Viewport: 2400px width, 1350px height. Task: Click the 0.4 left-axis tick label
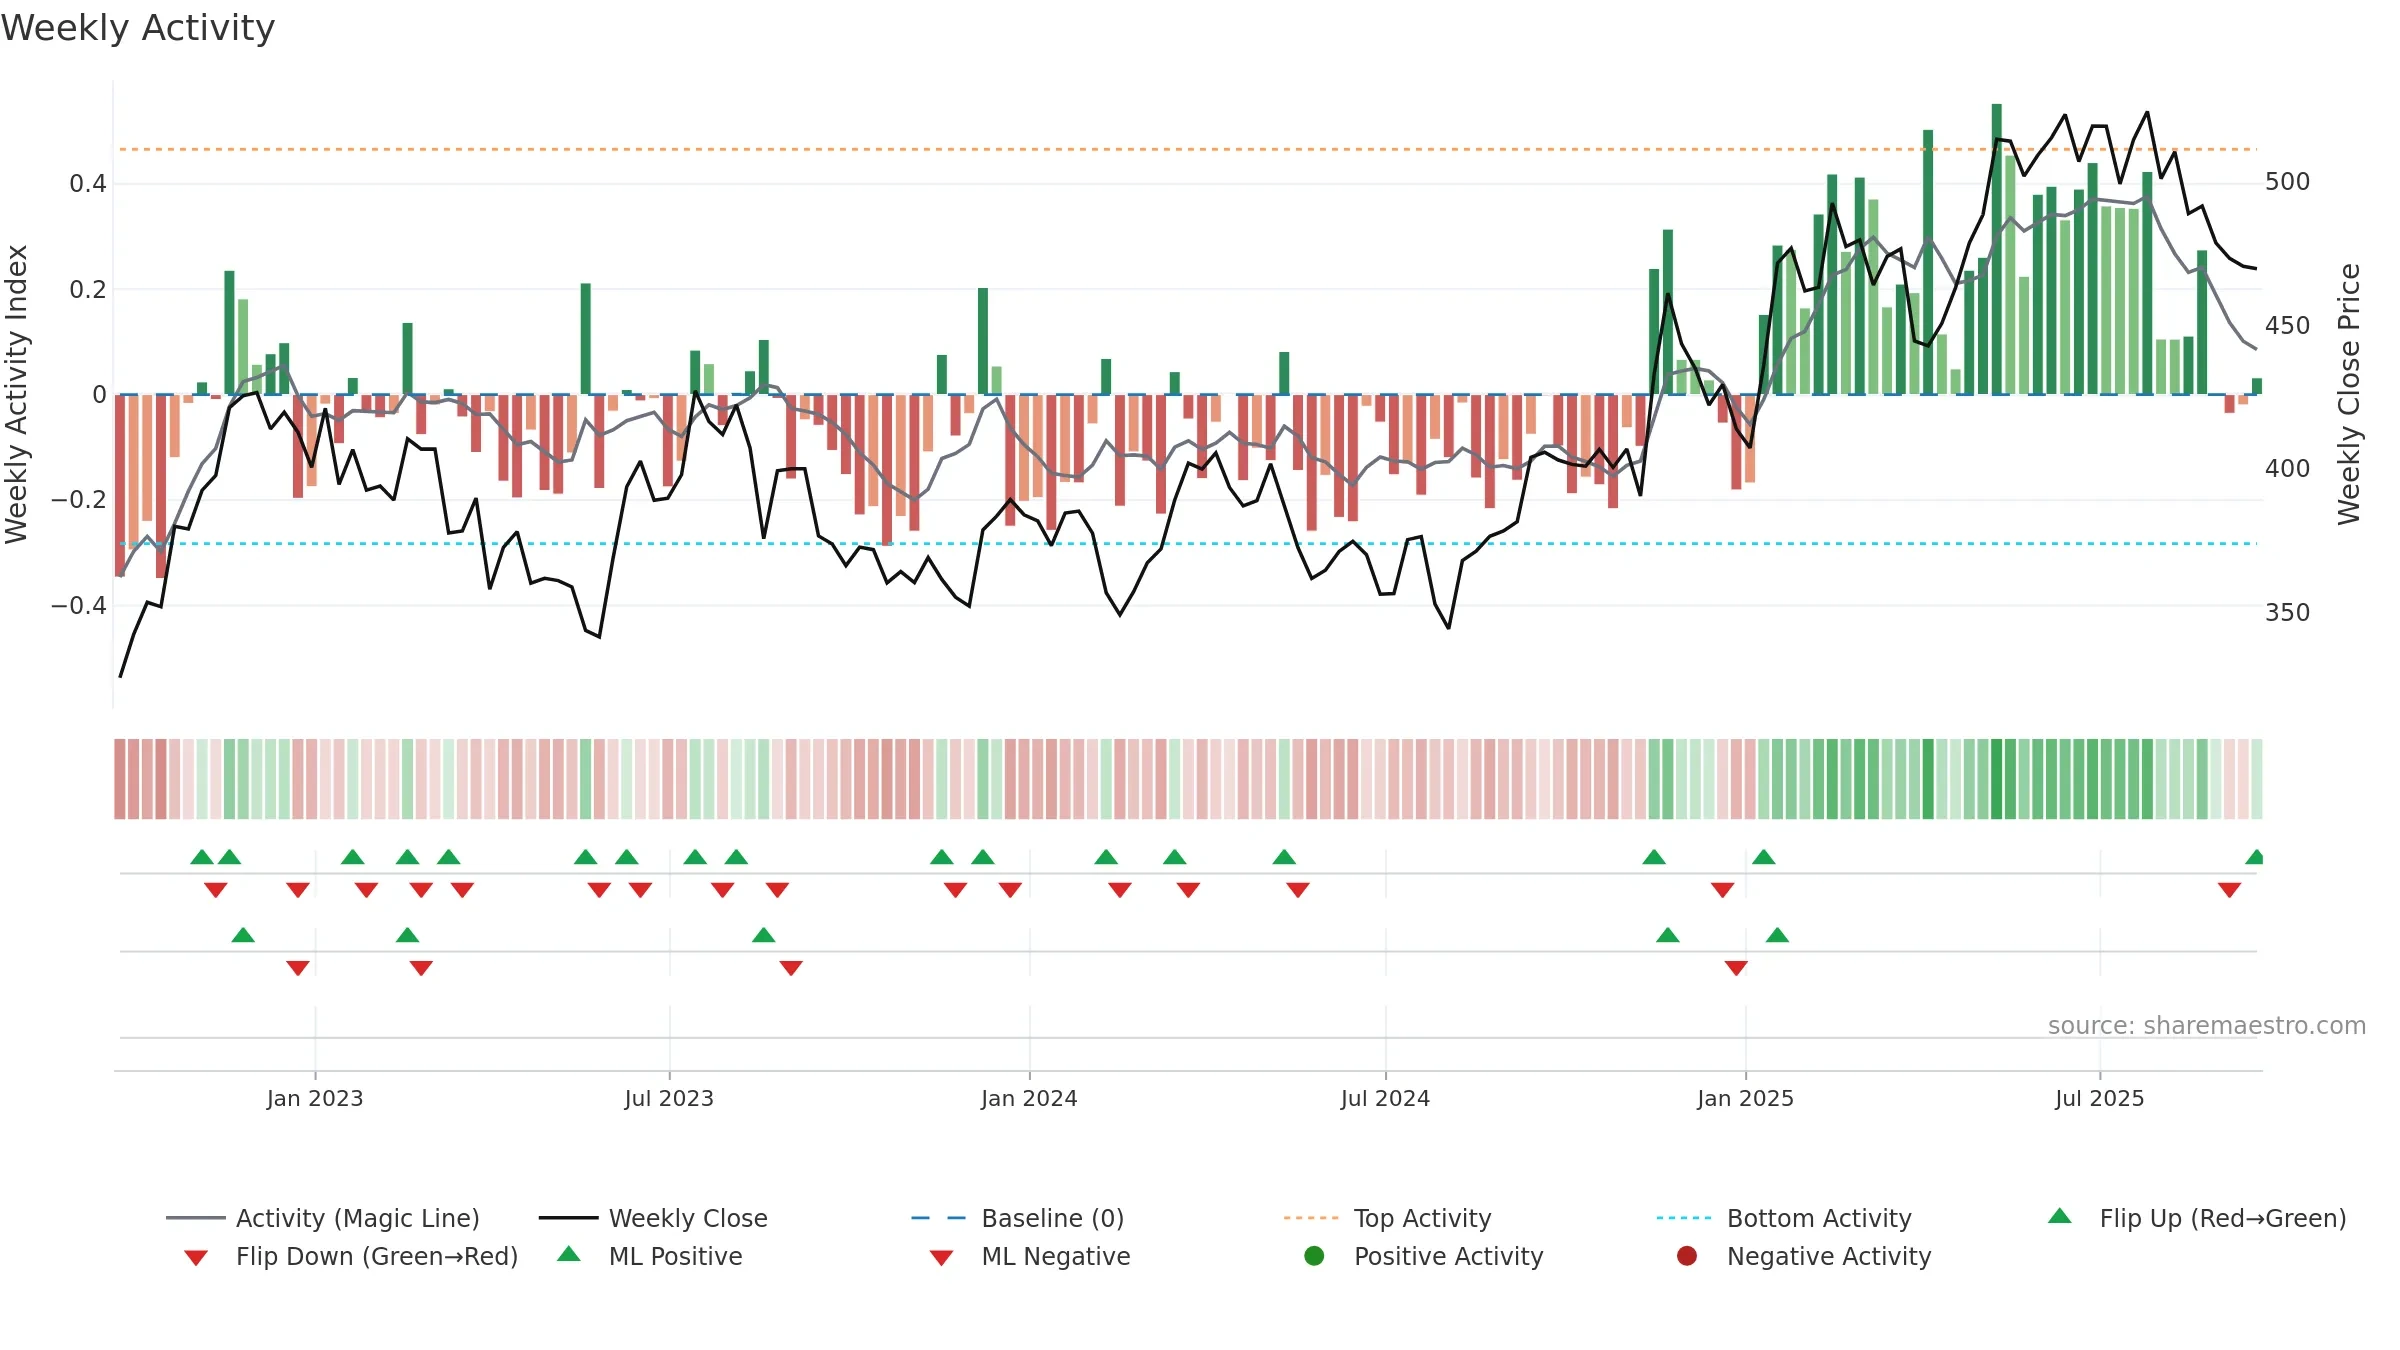(x=88, y=183)
